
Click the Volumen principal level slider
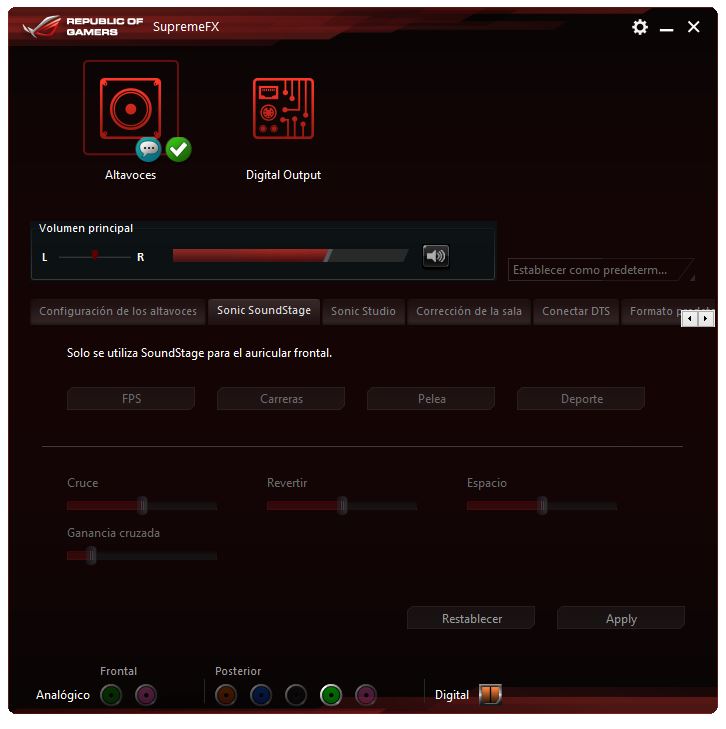click(290, 256)
